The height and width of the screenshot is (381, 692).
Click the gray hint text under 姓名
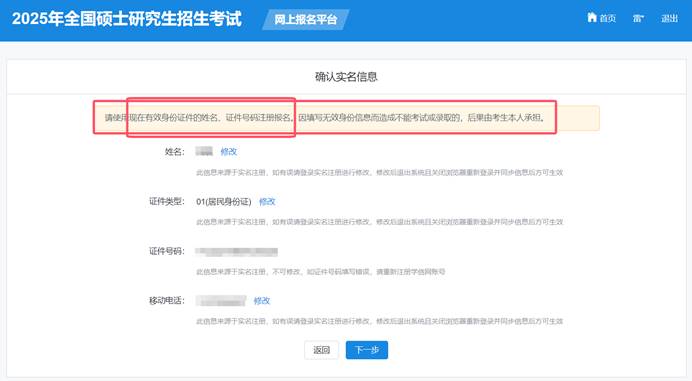coord(380,173)
